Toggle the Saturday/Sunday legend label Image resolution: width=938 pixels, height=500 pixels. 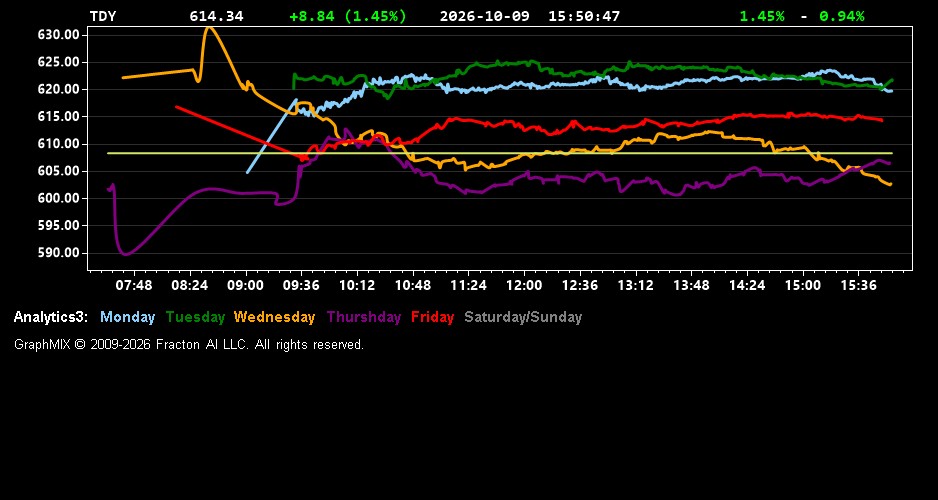pyautogui.click(x=523, y=317)
